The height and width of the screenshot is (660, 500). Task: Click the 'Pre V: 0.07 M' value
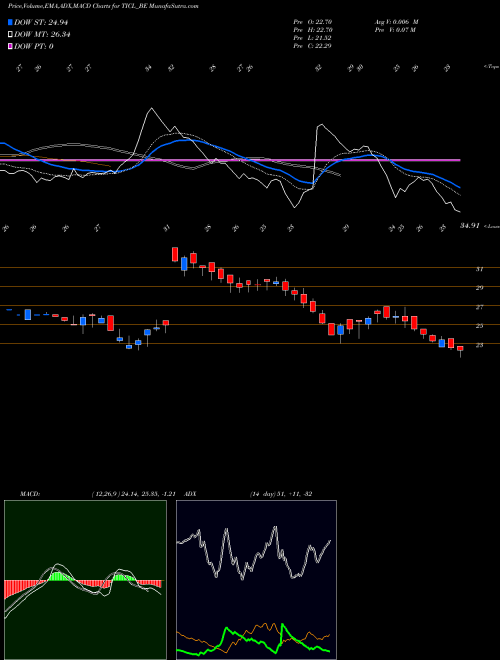click(x=394, y=30)
